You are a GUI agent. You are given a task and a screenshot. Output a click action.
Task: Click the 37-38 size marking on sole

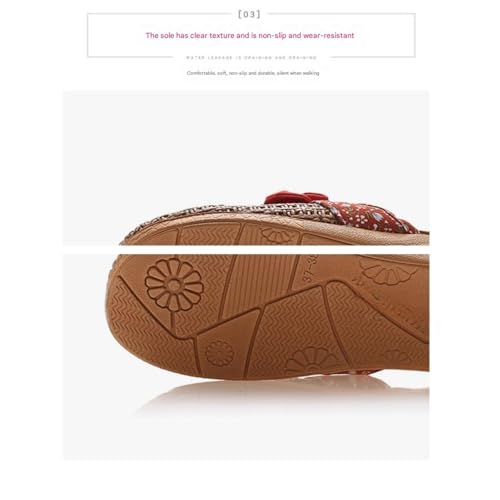[x=308, y=269]
